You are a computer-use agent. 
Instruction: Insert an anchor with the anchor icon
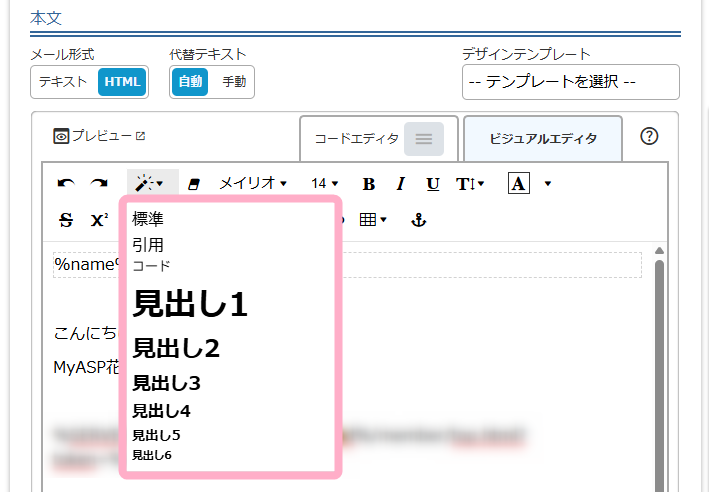coord(419,220)
